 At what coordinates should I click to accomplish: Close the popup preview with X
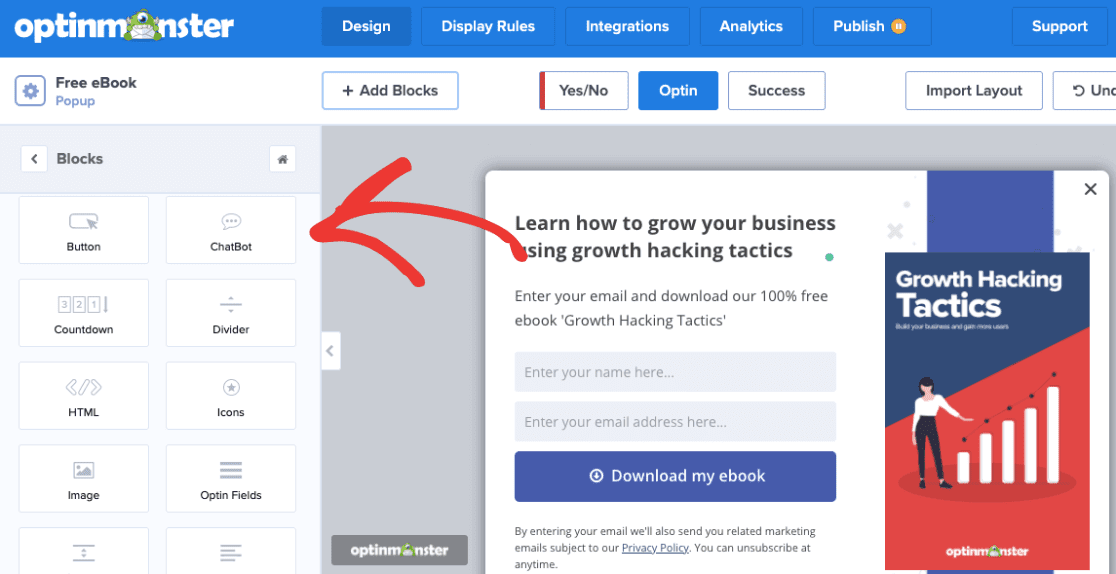pos(1090,189)
